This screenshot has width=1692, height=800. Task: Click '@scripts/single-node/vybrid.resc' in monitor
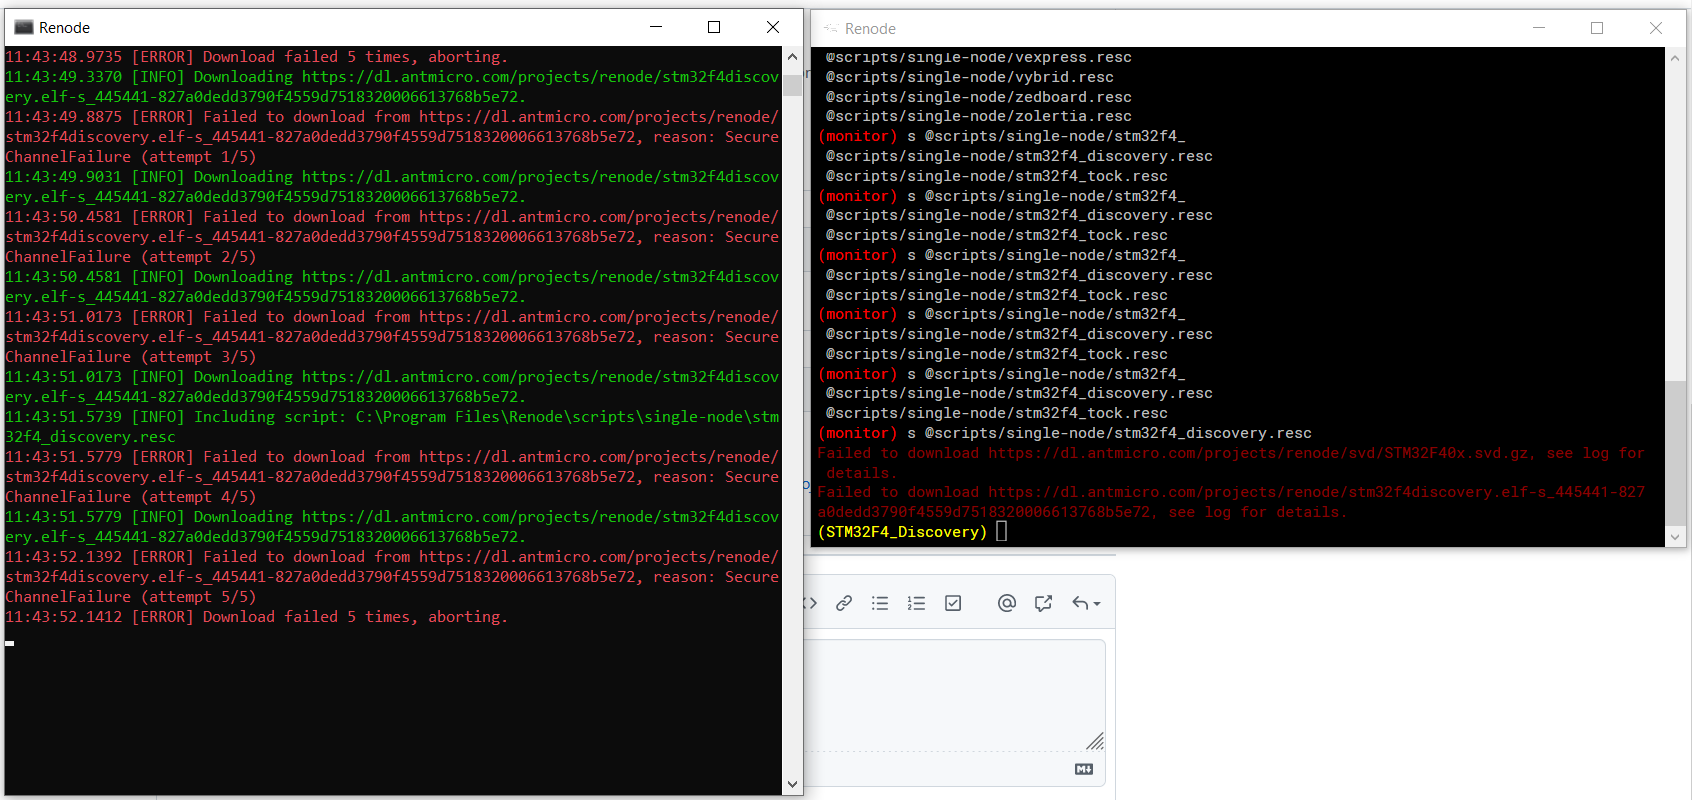tap(969, 77)
